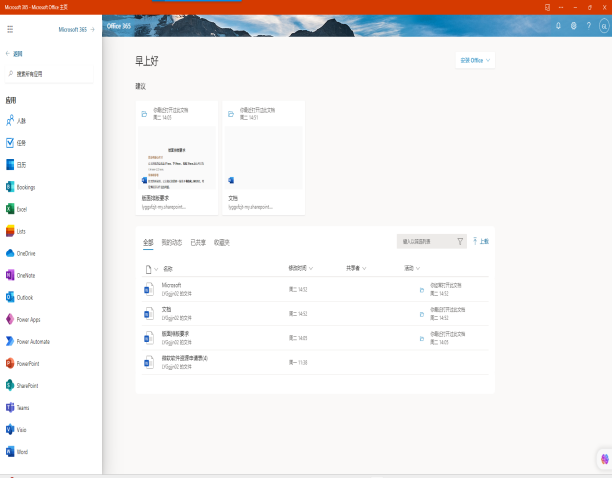
Task: Switch to the 我的动态 tab
Action: click(x=172, y=242)
